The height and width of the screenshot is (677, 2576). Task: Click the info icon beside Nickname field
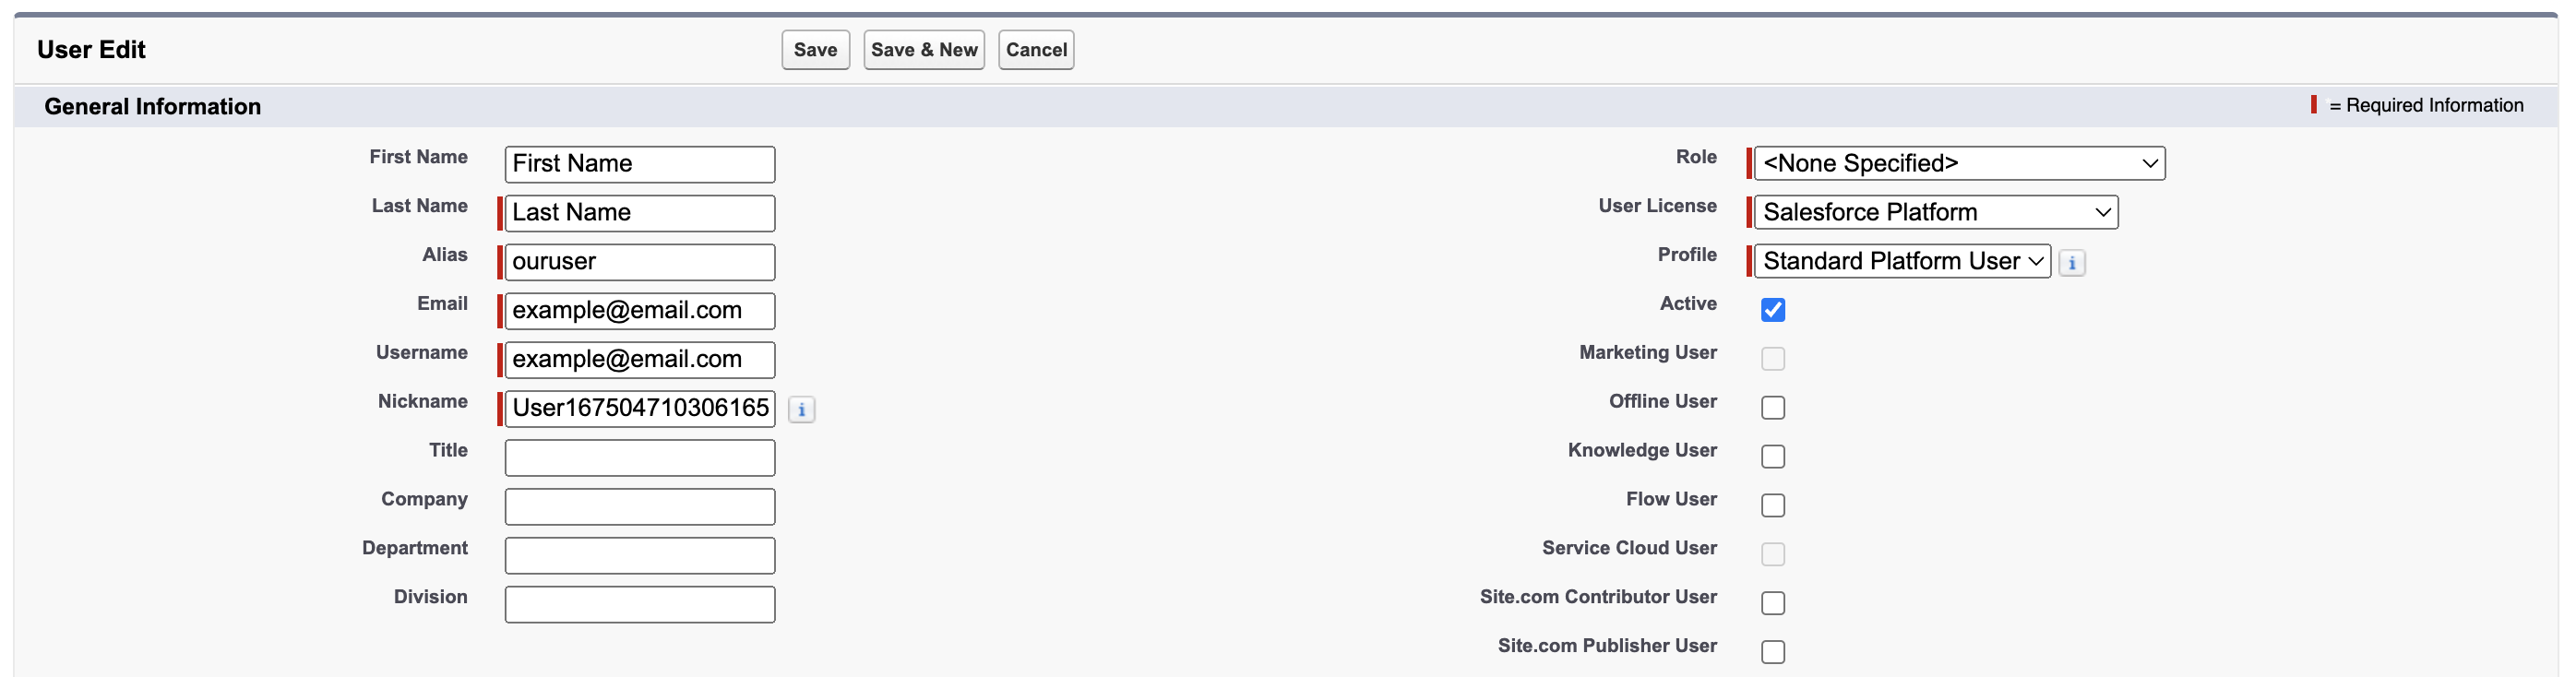(801, 409)
